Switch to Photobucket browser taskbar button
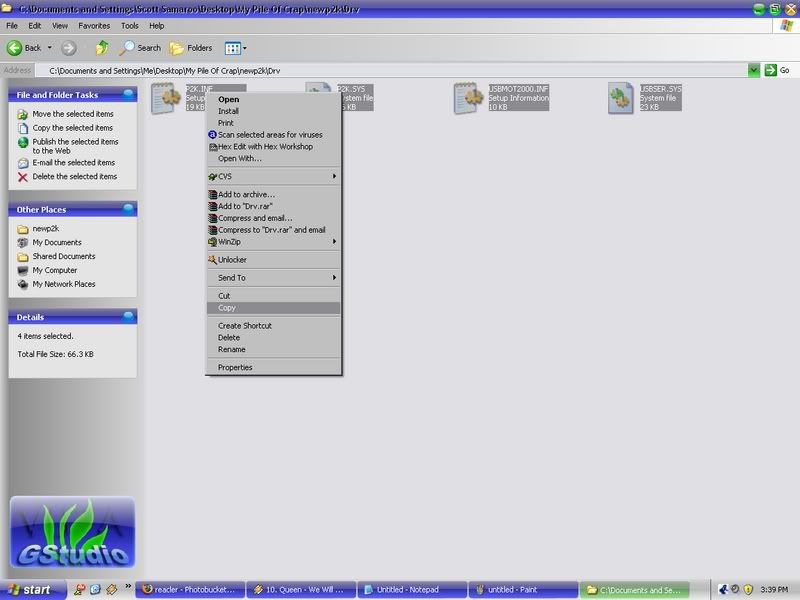The image size is (800, 600). coord(190,590)
